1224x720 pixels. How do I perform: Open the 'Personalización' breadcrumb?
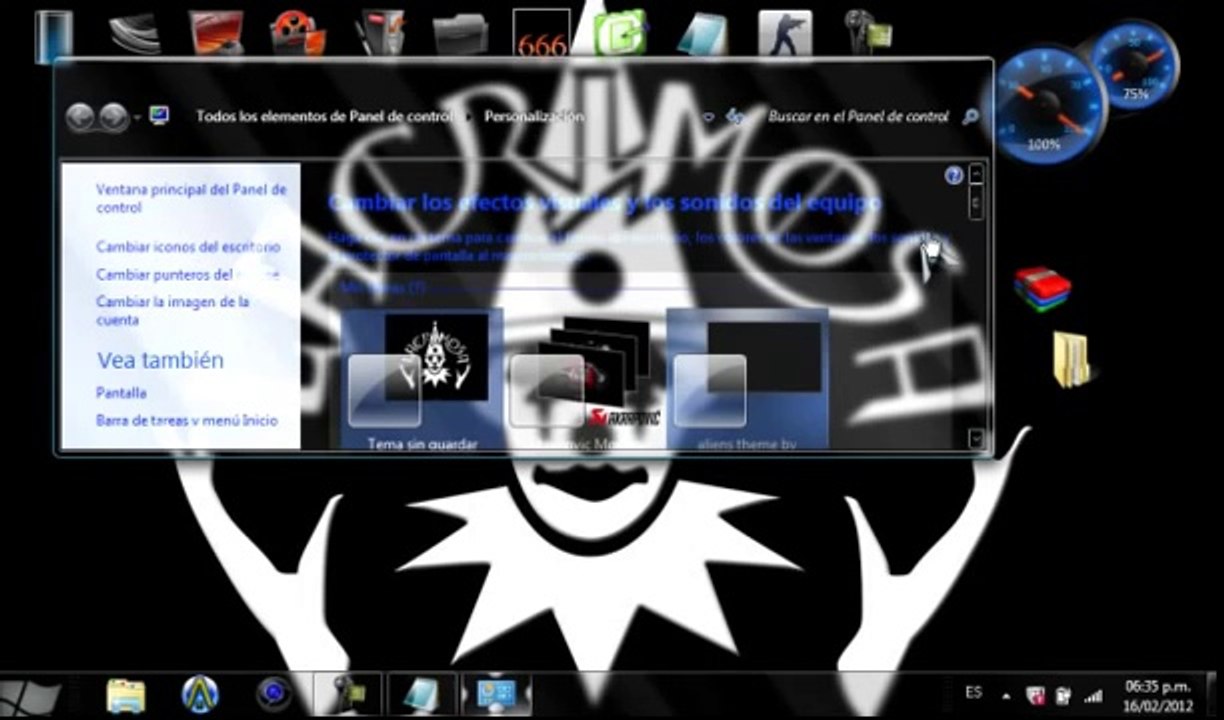pos(533,116)
